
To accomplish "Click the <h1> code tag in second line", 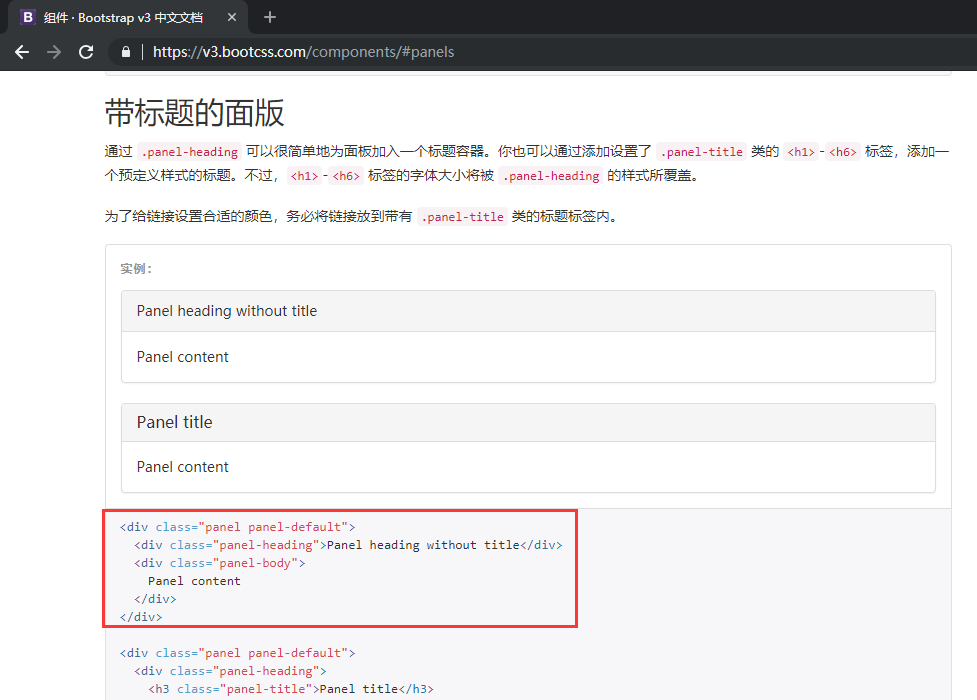I will pos(304,176).
